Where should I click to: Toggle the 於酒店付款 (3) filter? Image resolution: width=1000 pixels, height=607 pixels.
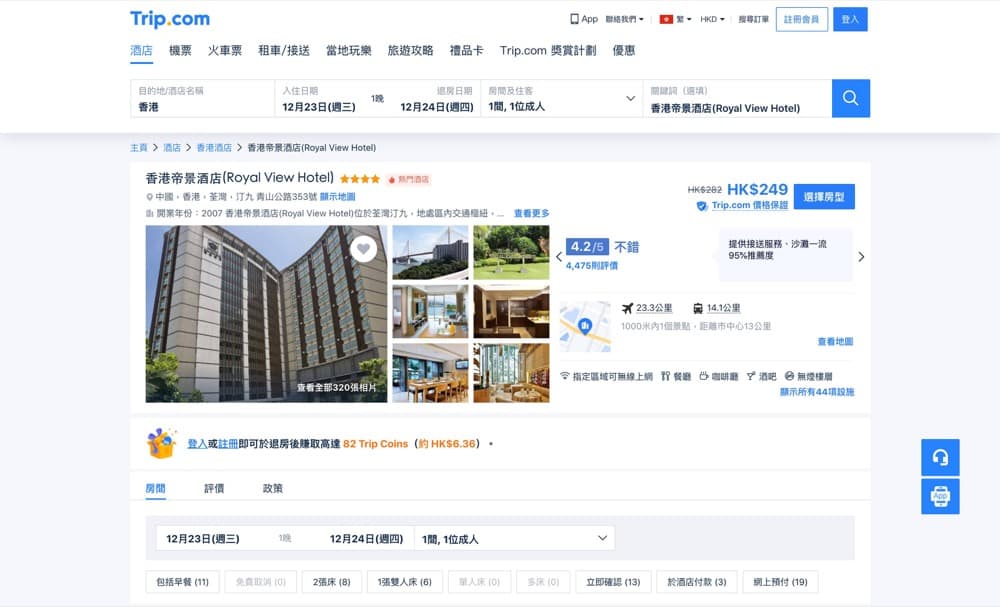(696, 582)
